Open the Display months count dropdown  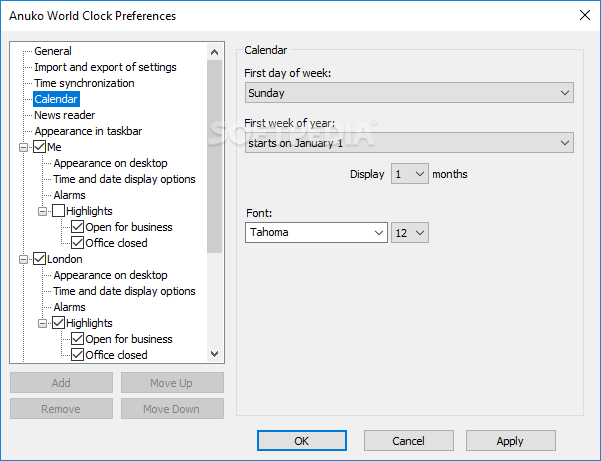[409, 174]
